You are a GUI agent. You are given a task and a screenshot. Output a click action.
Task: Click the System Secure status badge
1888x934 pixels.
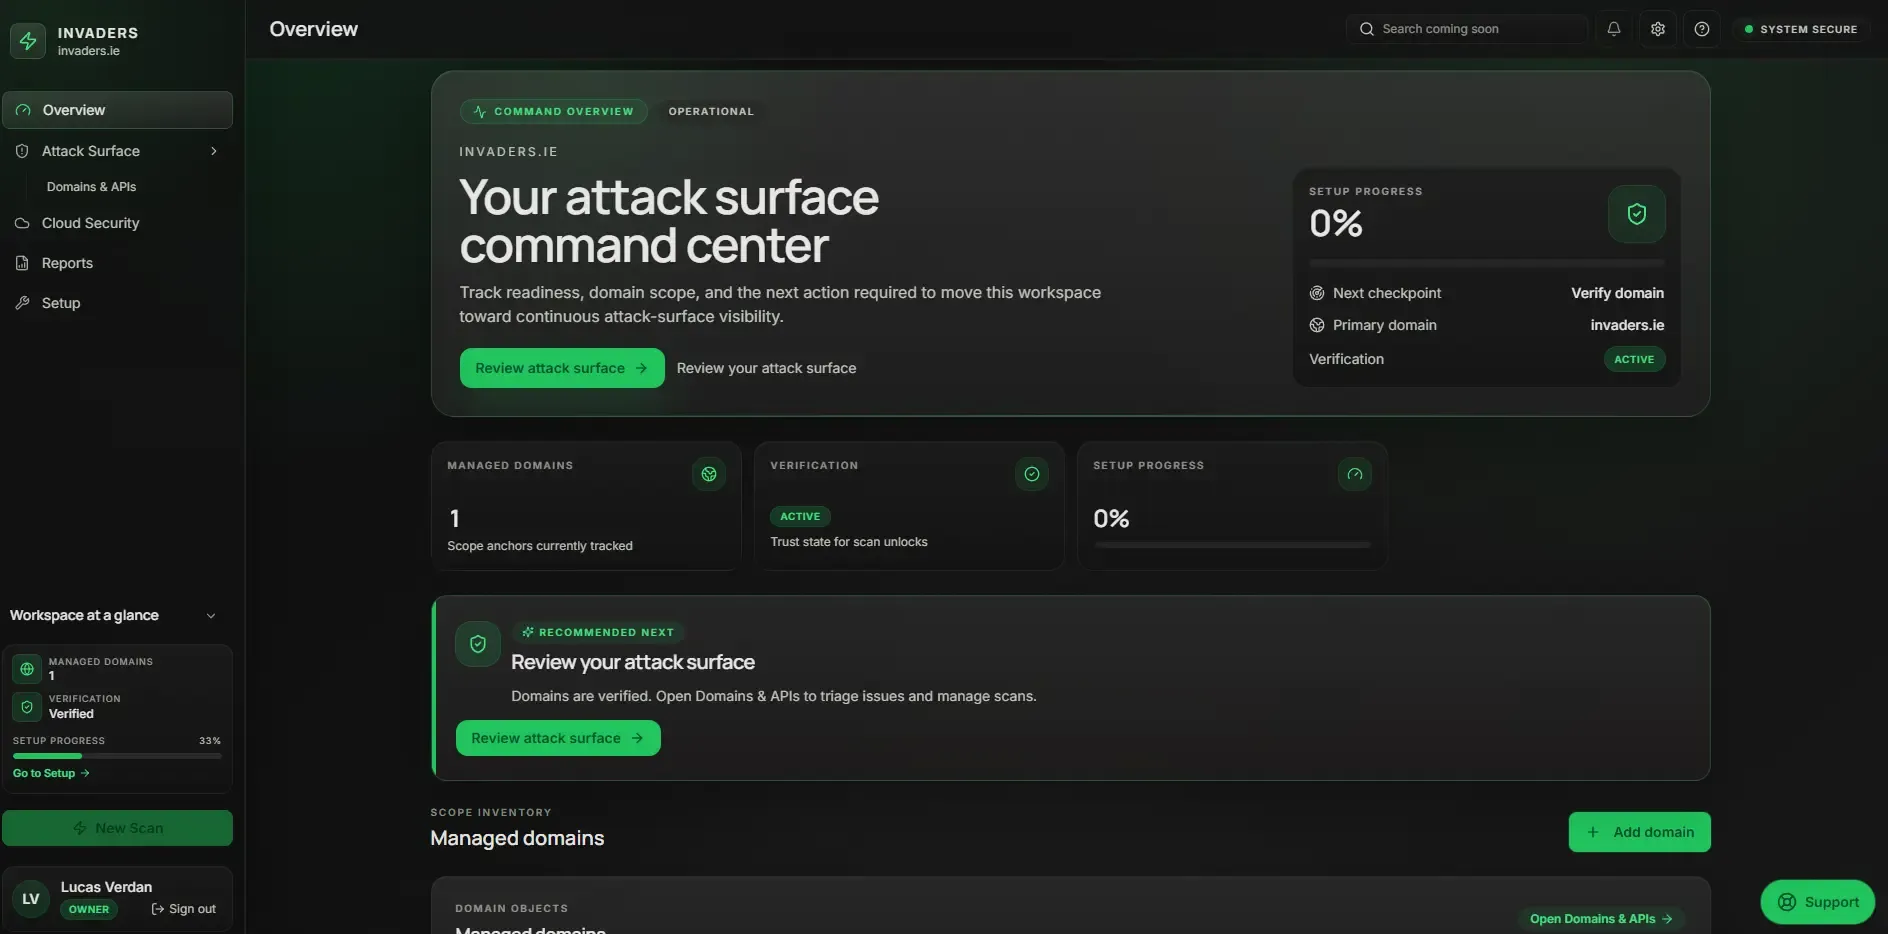click(1801, 29)
